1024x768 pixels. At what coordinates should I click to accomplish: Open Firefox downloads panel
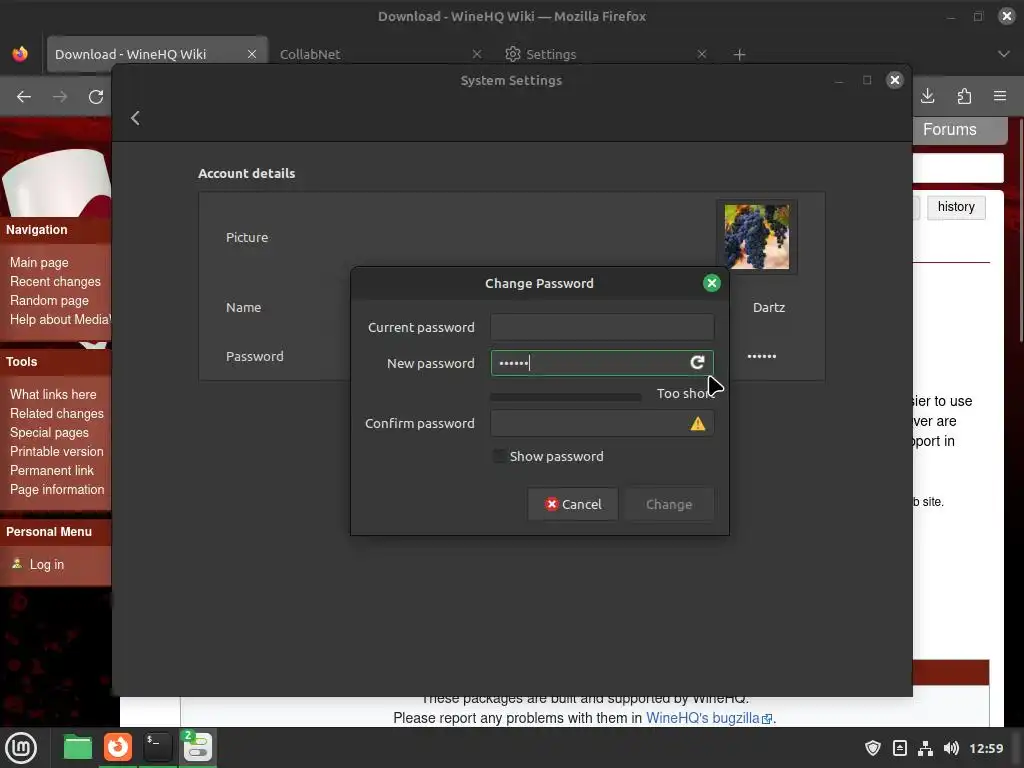[x=927, y=96]
